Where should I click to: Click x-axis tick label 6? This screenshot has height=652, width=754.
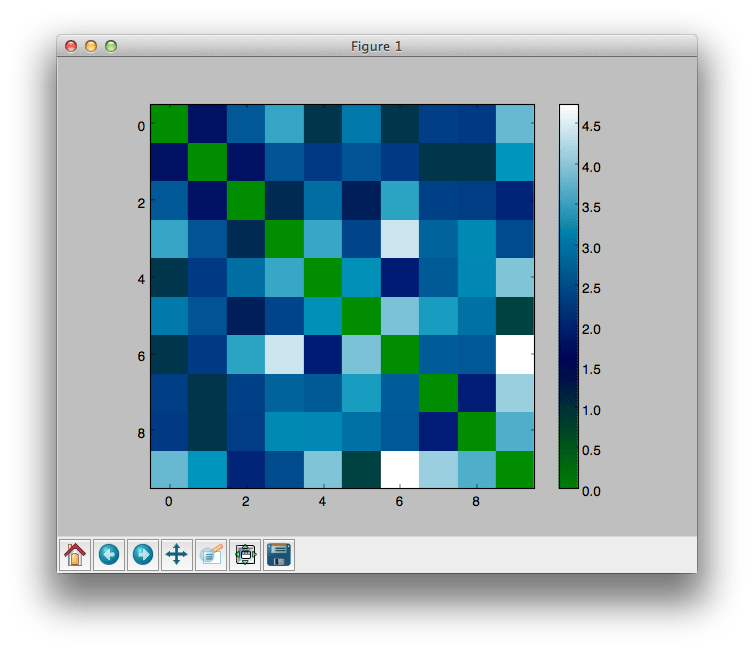(399, 502)
